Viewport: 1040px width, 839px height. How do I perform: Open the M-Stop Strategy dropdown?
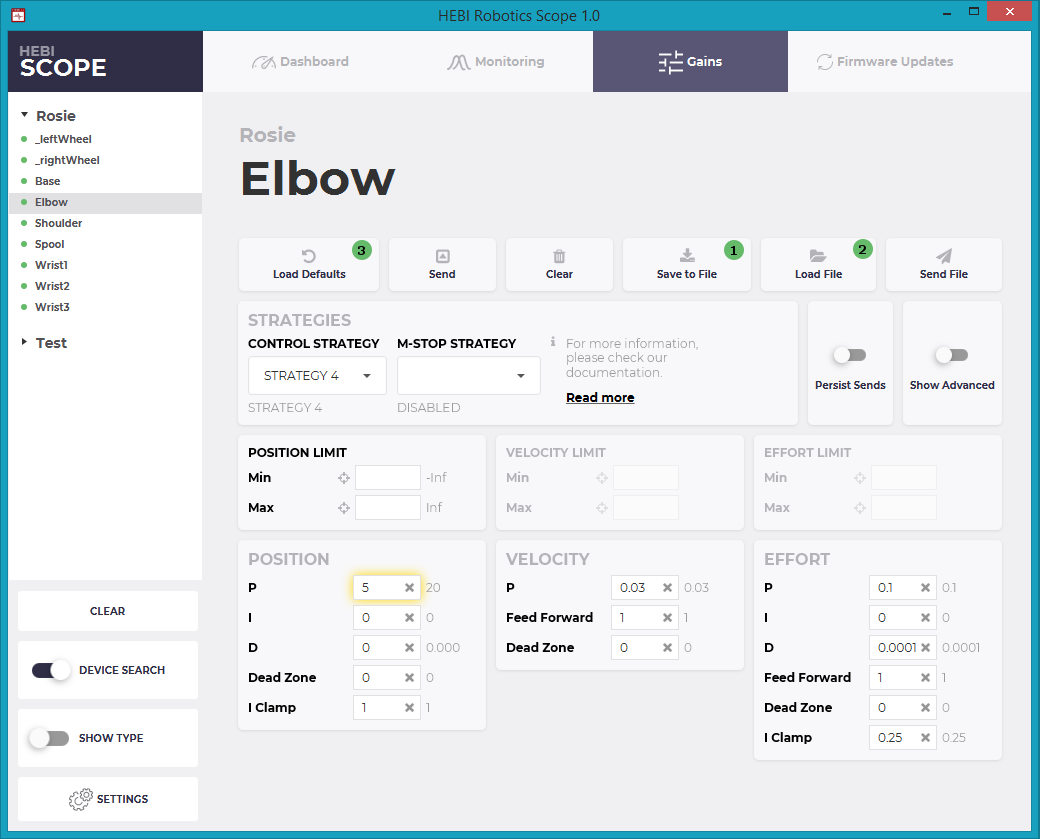(468, 375)
